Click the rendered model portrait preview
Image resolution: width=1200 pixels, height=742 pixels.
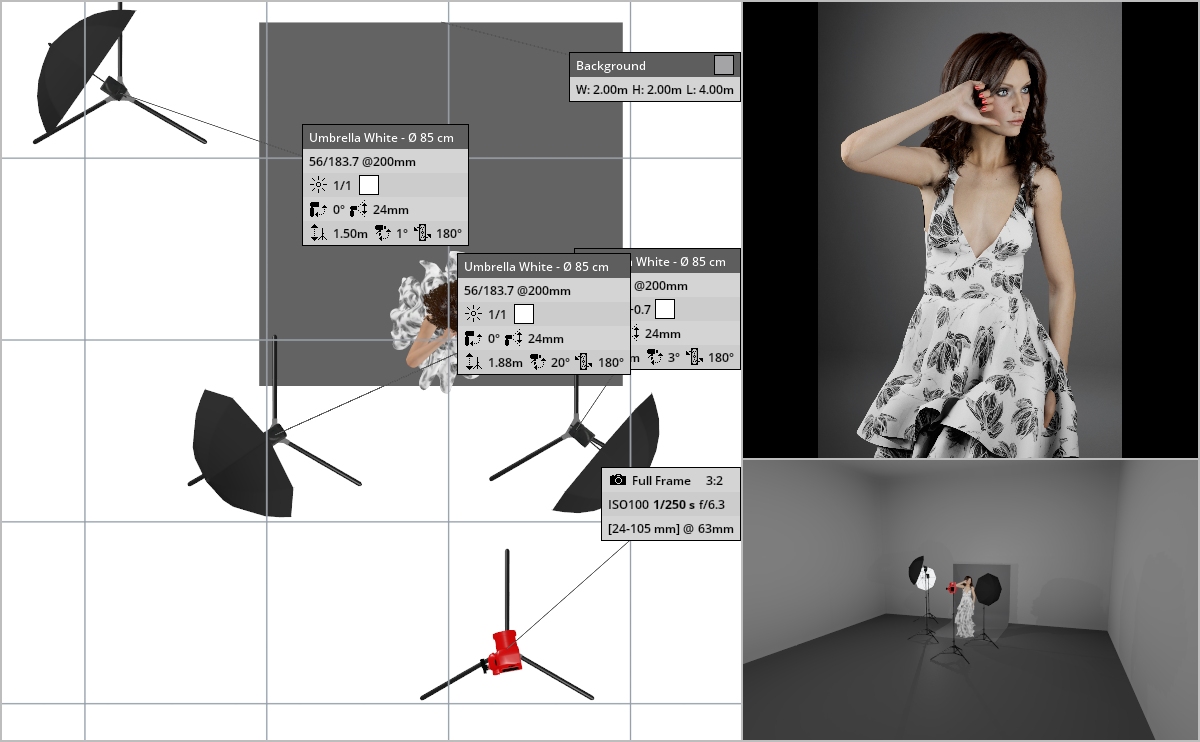coord(970,230)
